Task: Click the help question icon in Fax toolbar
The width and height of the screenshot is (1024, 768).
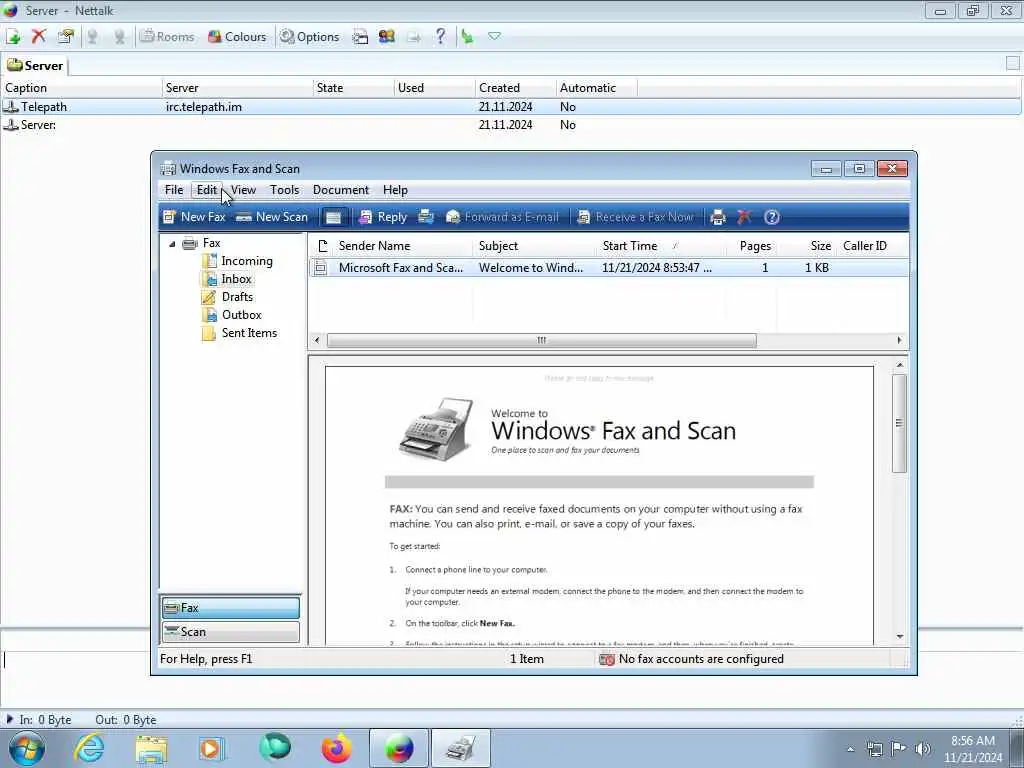Action: coord(771,217)
